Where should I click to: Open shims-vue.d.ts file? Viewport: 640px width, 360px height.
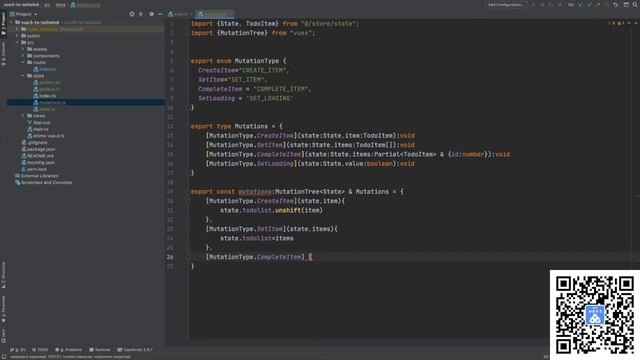tap(46, 136)
